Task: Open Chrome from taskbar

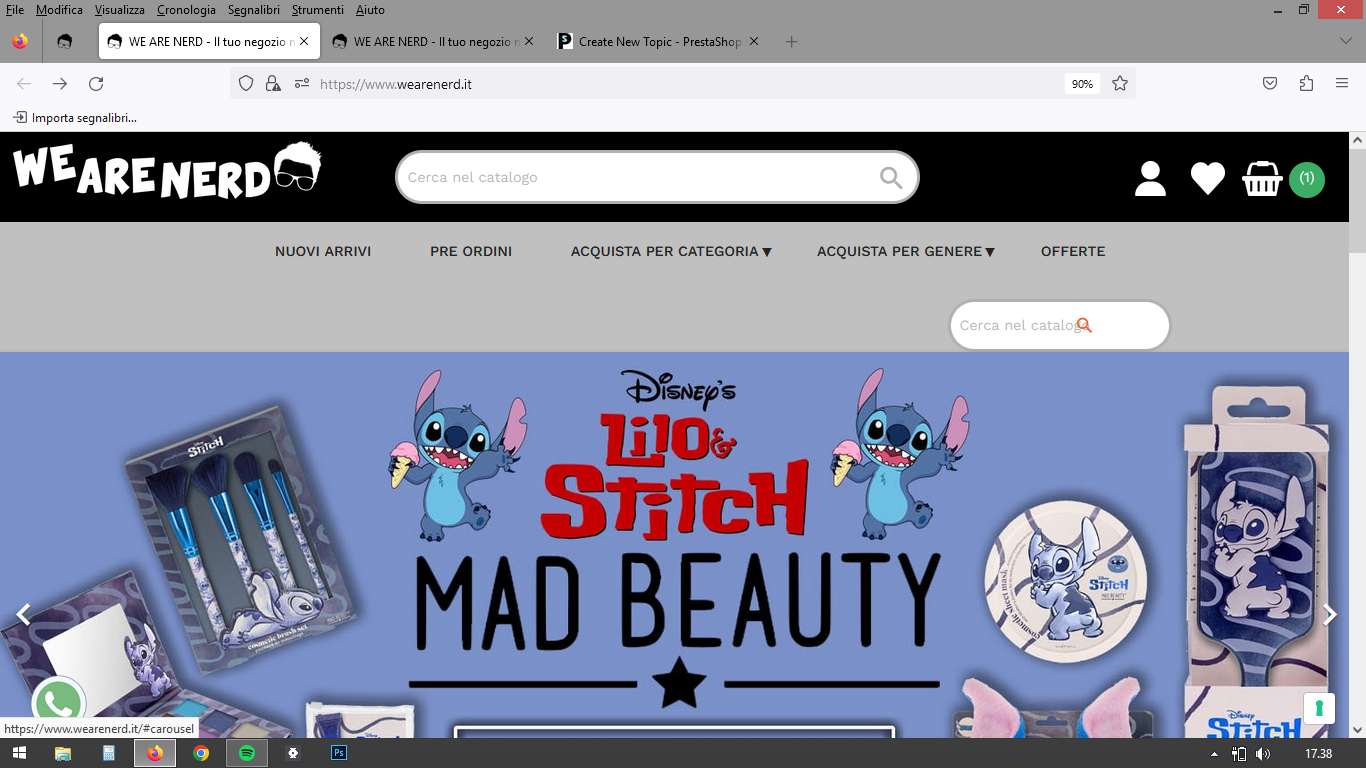Action: [x=201, y=753]
